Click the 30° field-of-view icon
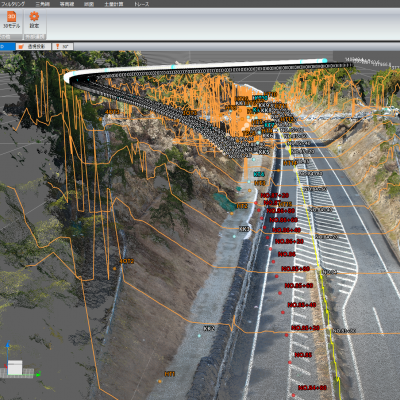400x400 pixels. coord(58,46)
